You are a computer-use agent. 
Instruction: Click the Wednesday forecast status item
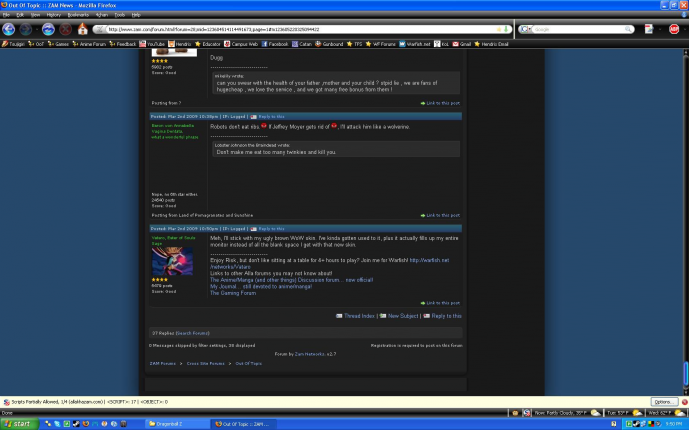pyautogui.click(x=666, y=413)
